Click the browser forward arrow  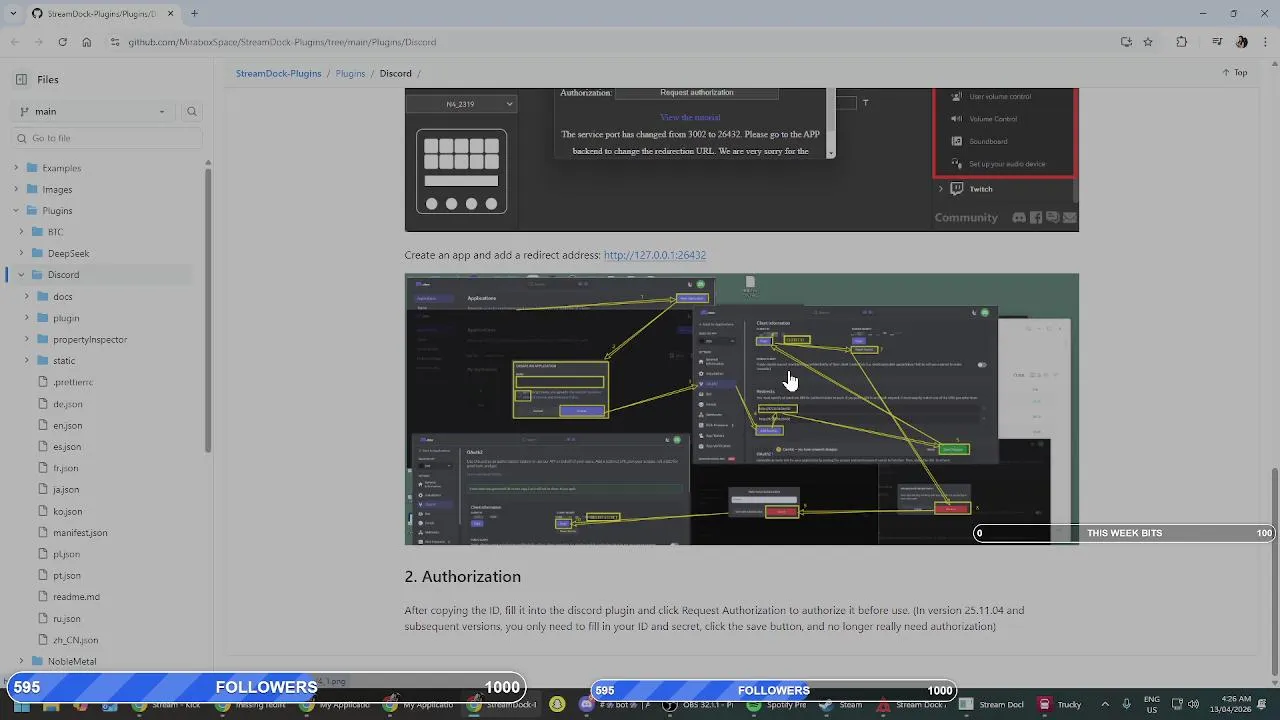[38, 42]
